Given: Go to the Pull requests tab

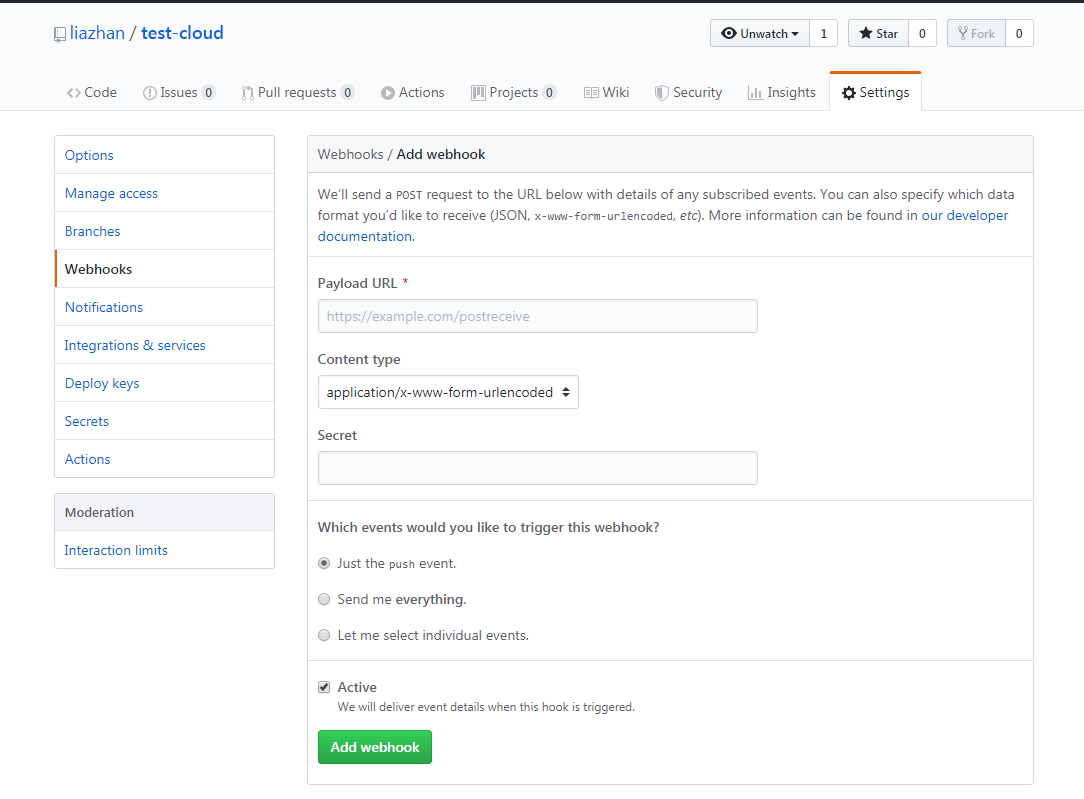Looking at the screenshot, I should (298, 93).
